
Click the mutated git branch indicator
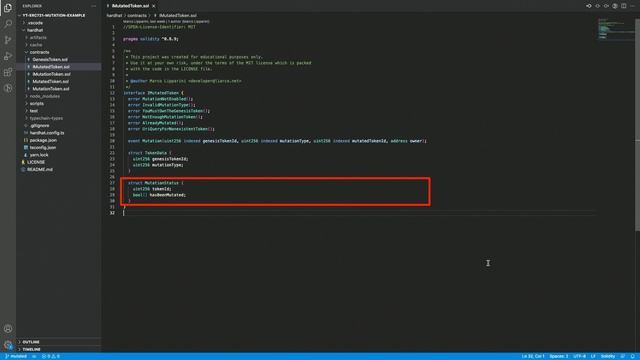point(16,356)
